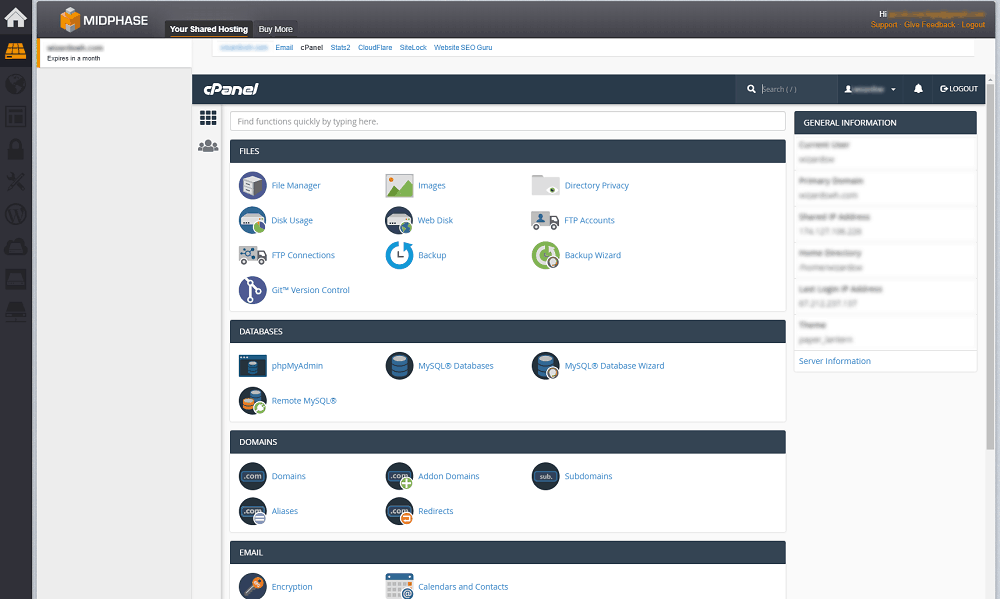The width and height of the screenshot is (1000, 599).
Task: Click the Subdomains icon
Action: [545, 477]
